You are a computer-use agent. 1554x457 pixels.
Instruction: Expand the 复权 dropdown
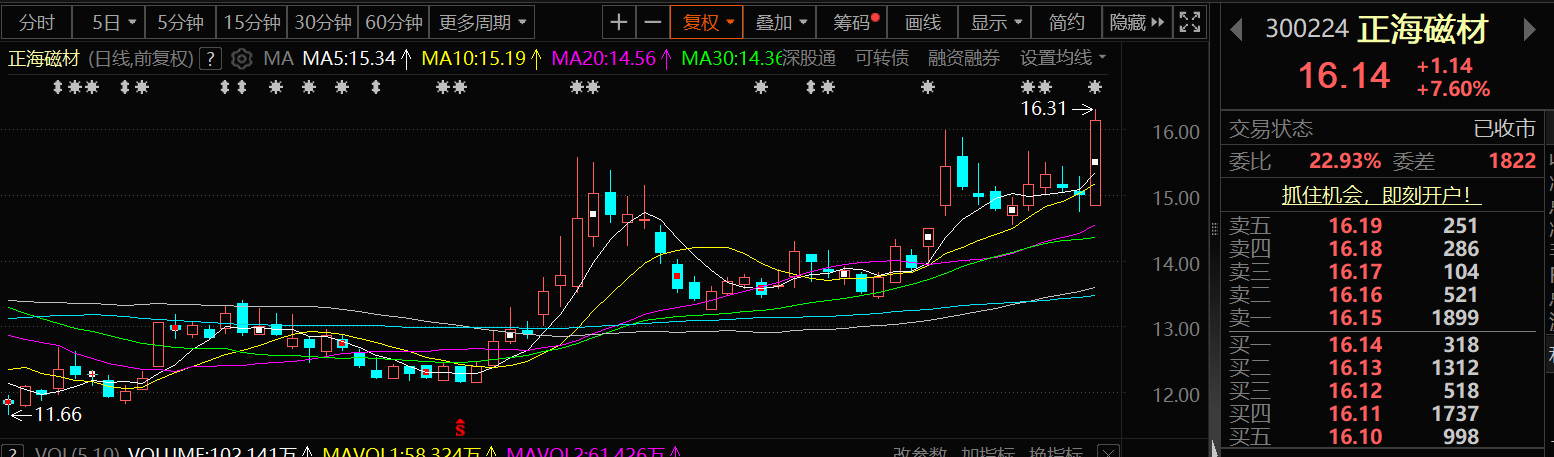tap(706, 21)
